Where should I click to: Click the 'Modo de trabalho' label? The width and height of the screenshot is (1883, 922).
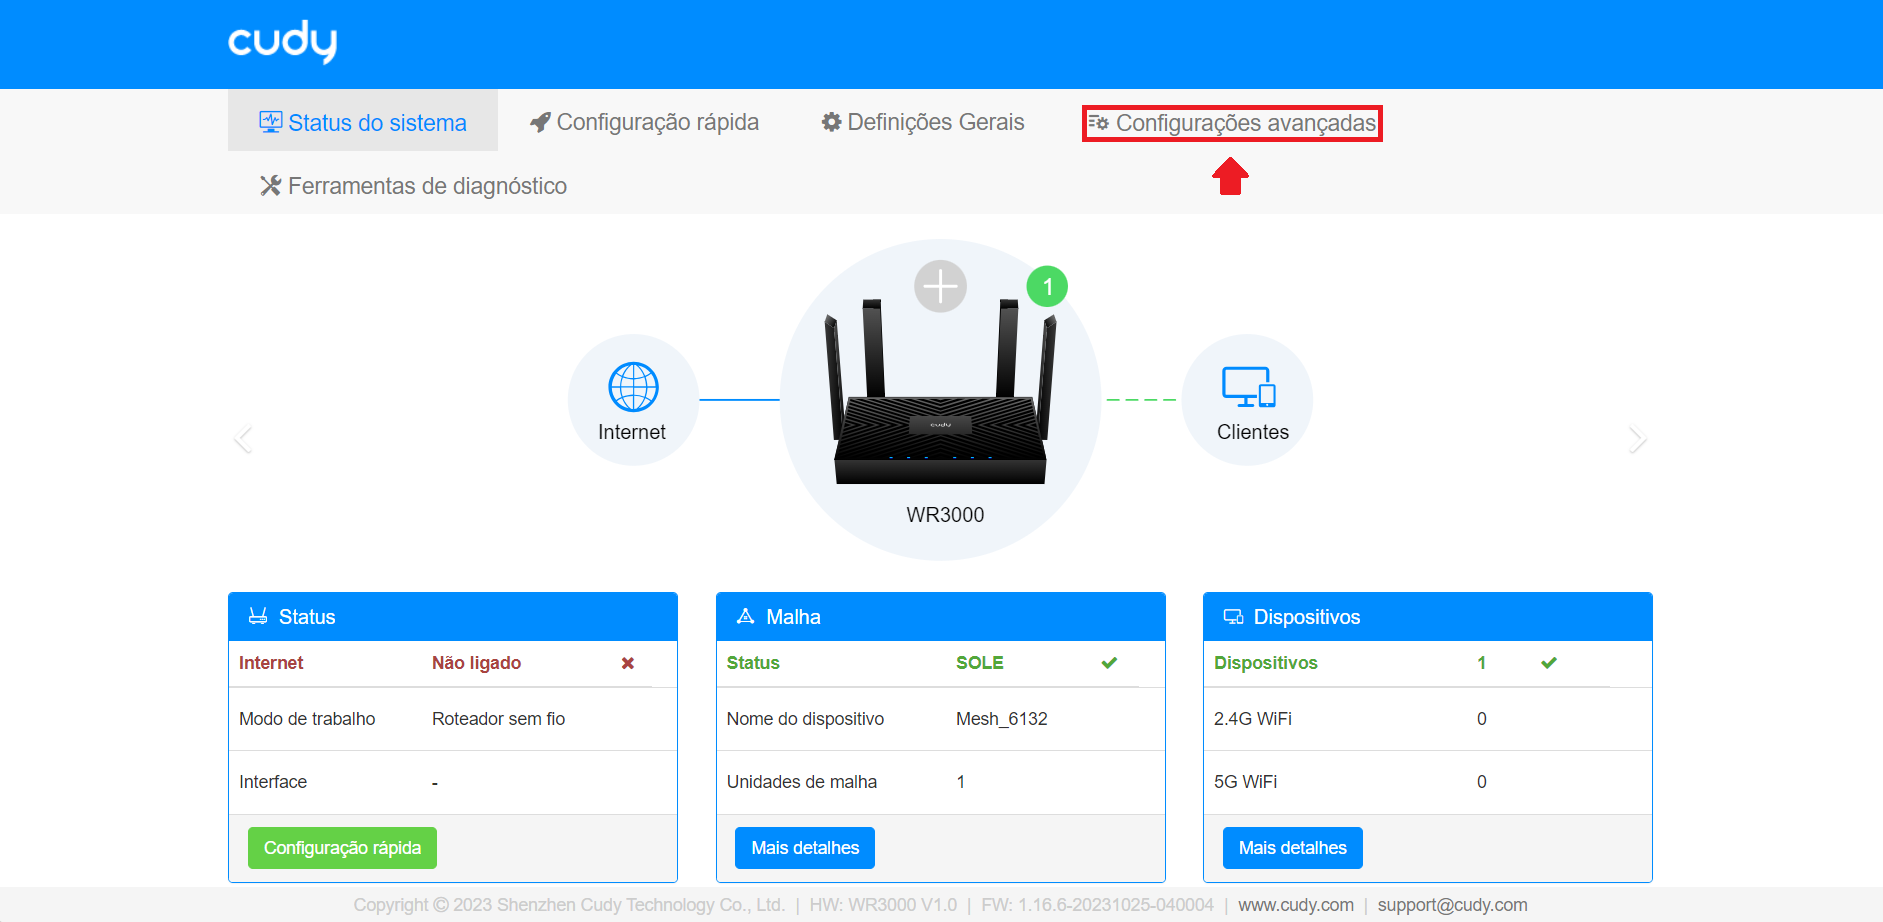tap(307, 719)
